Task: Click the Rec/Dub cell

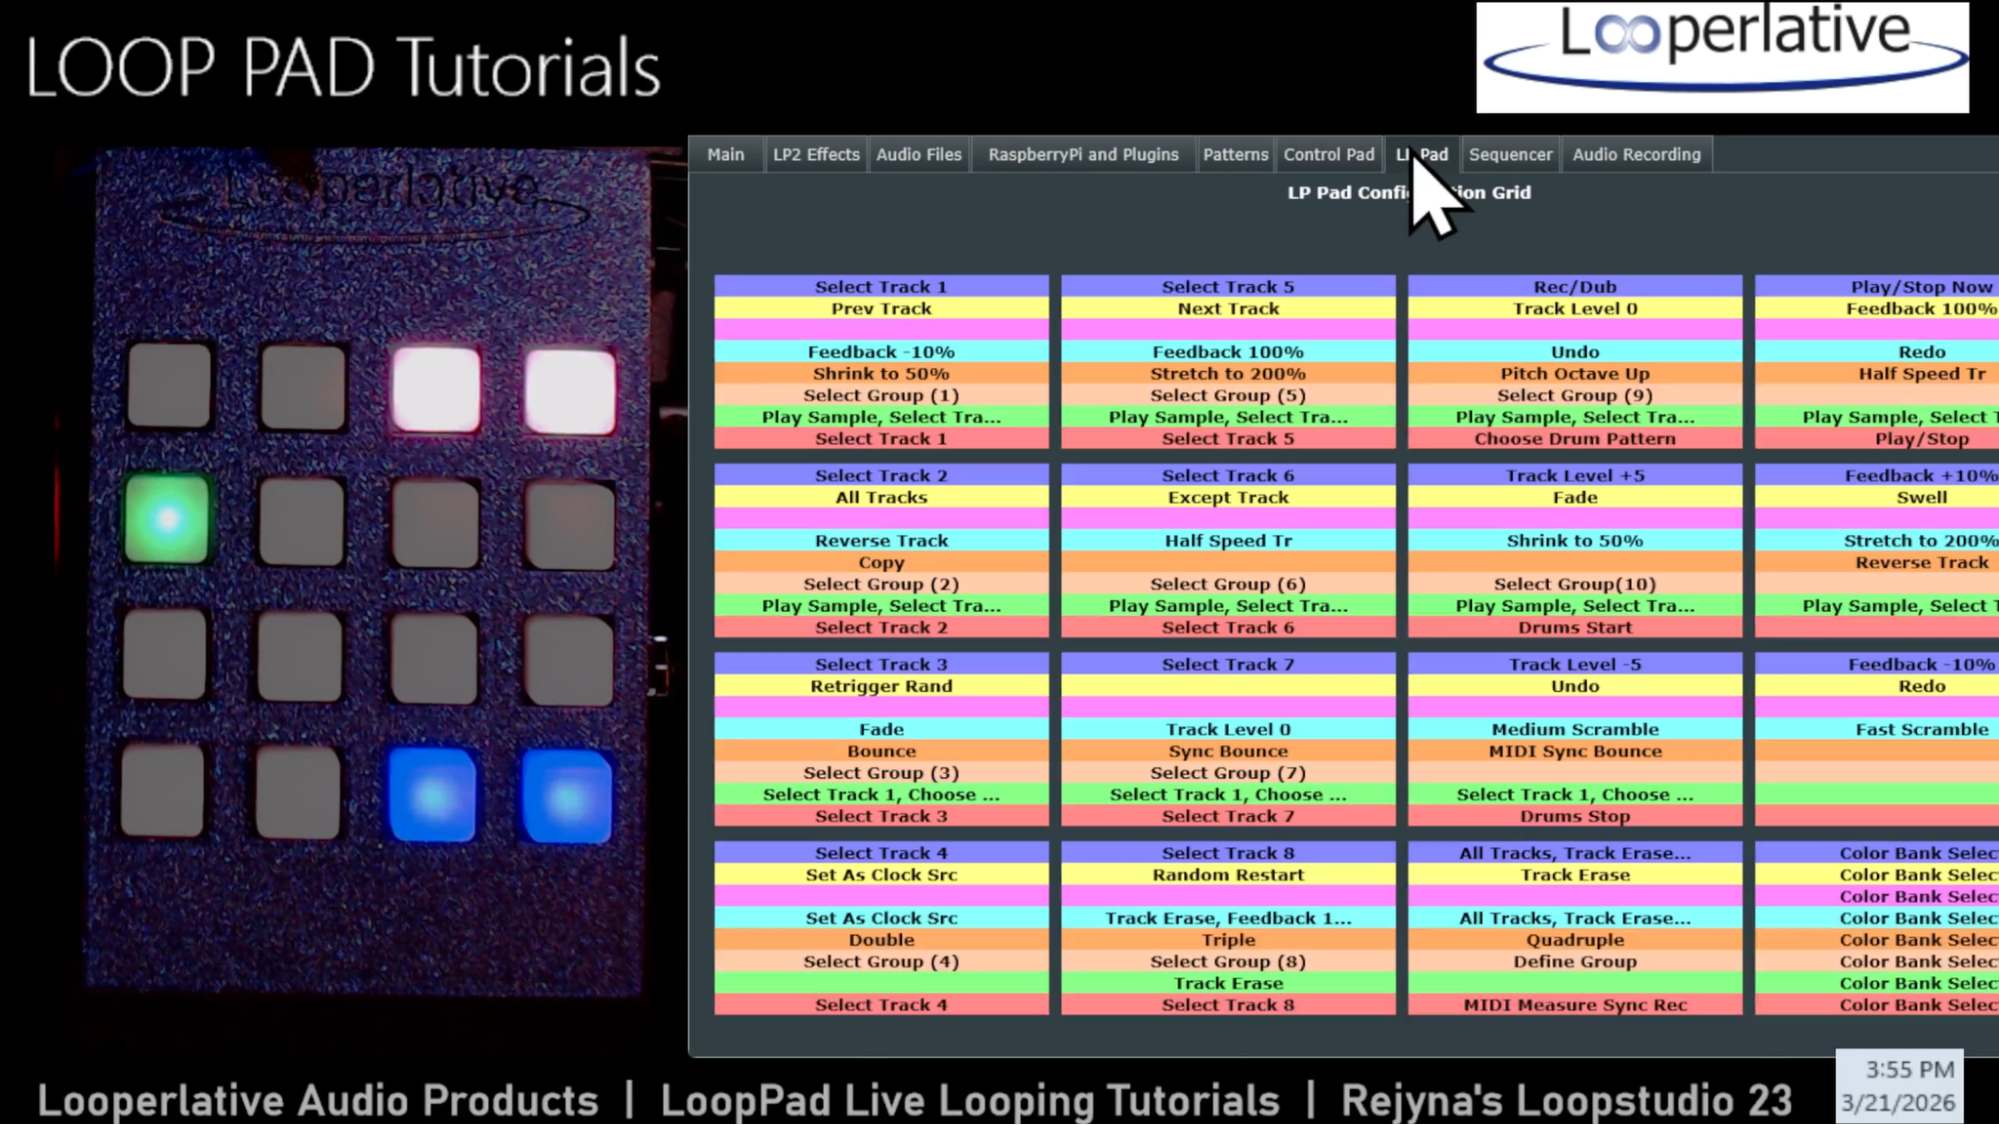Action: 1575,287
